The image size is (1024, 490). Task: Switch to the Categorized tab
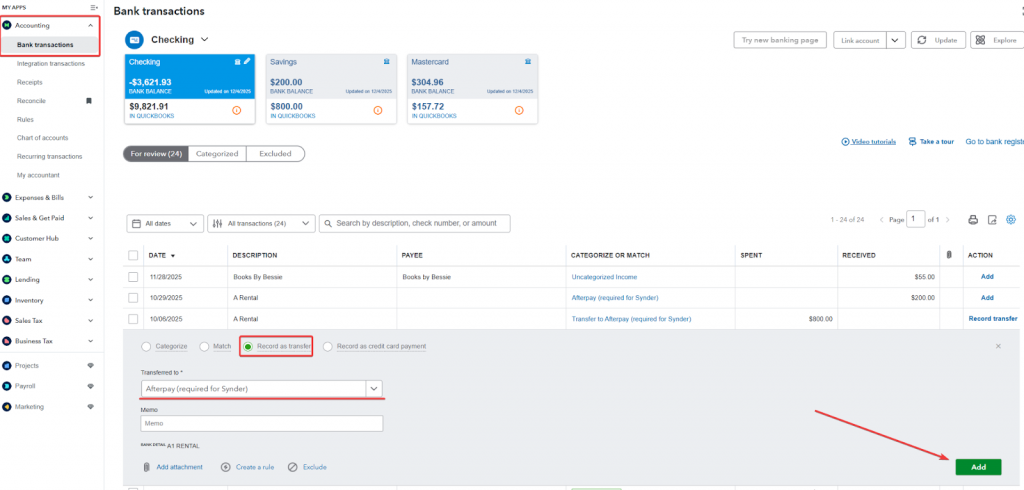[217, 154]
